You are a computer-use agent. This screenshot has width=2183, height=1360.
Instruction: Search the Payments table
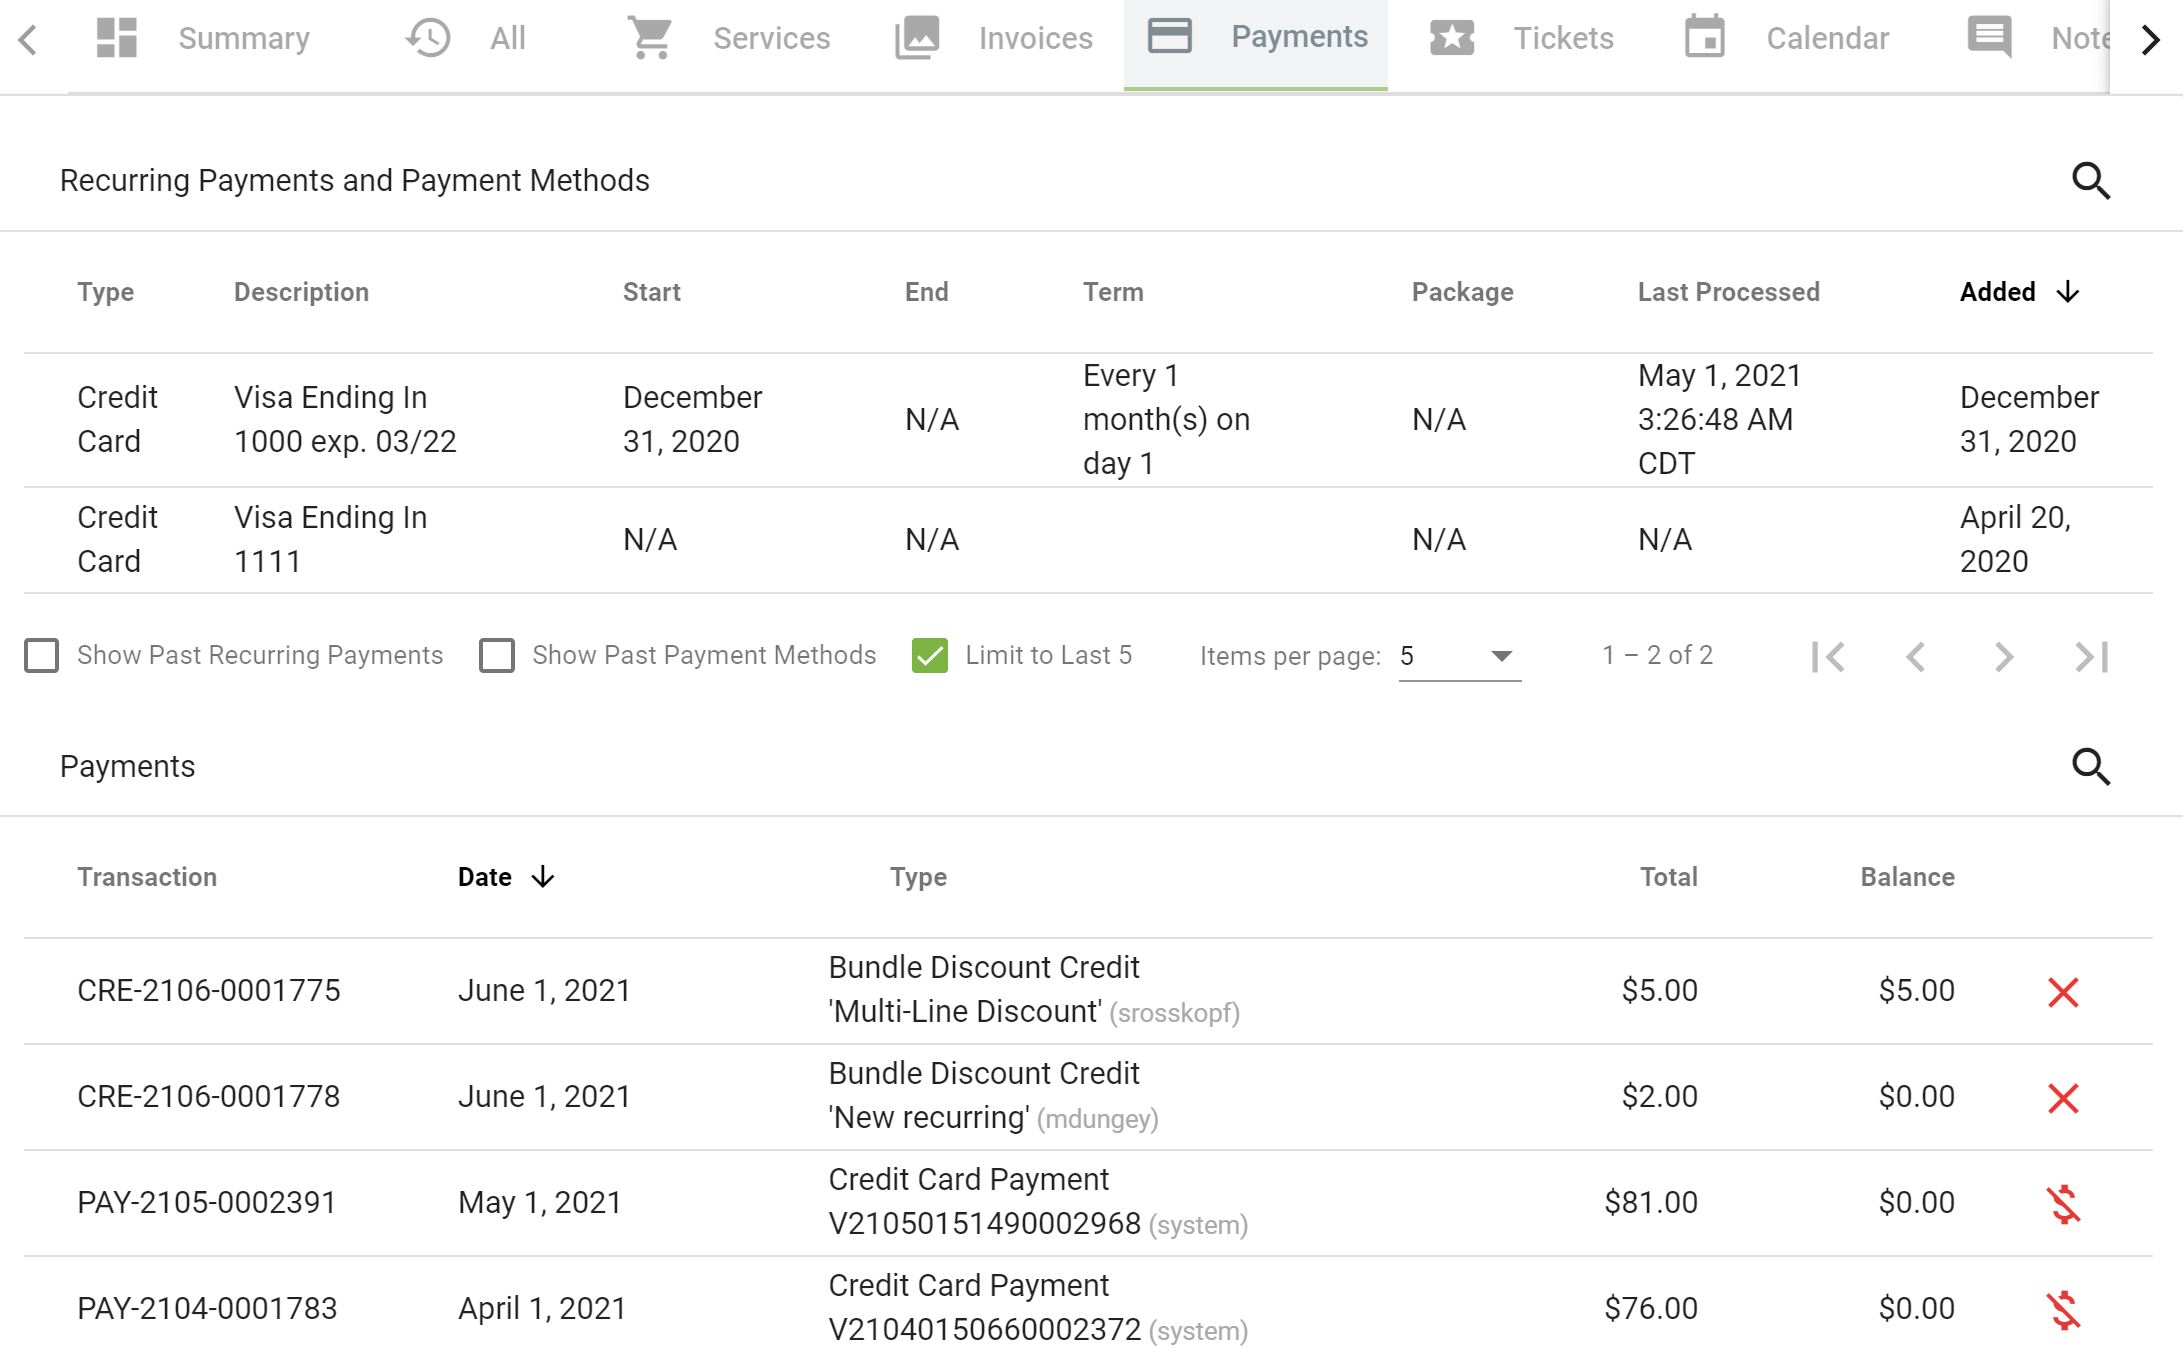2091,767
